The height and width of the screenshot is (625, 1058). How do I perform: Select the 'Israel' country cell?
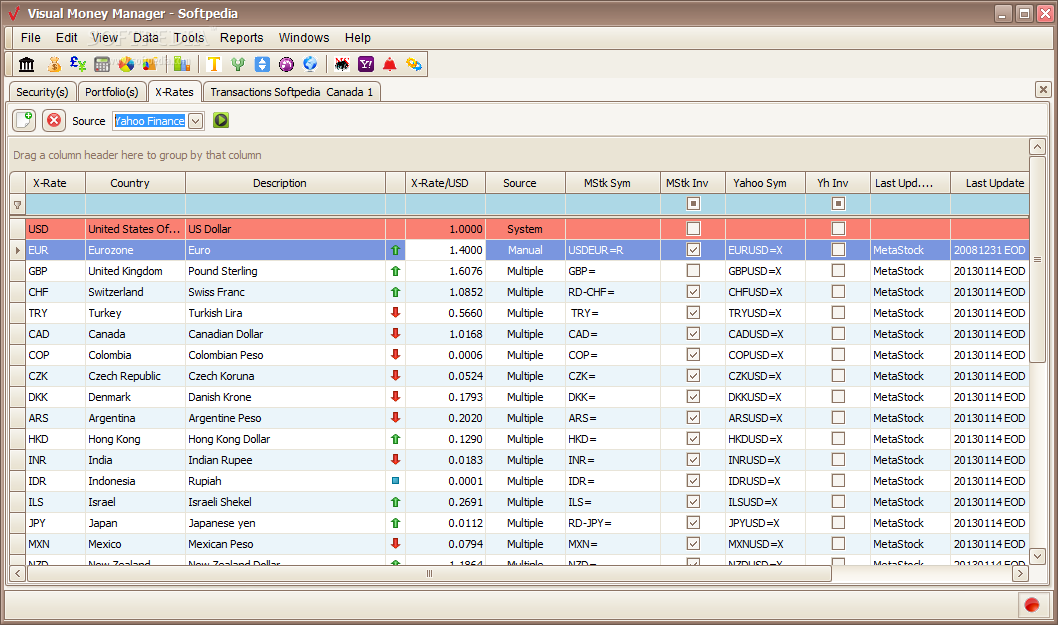coord(135,501)
